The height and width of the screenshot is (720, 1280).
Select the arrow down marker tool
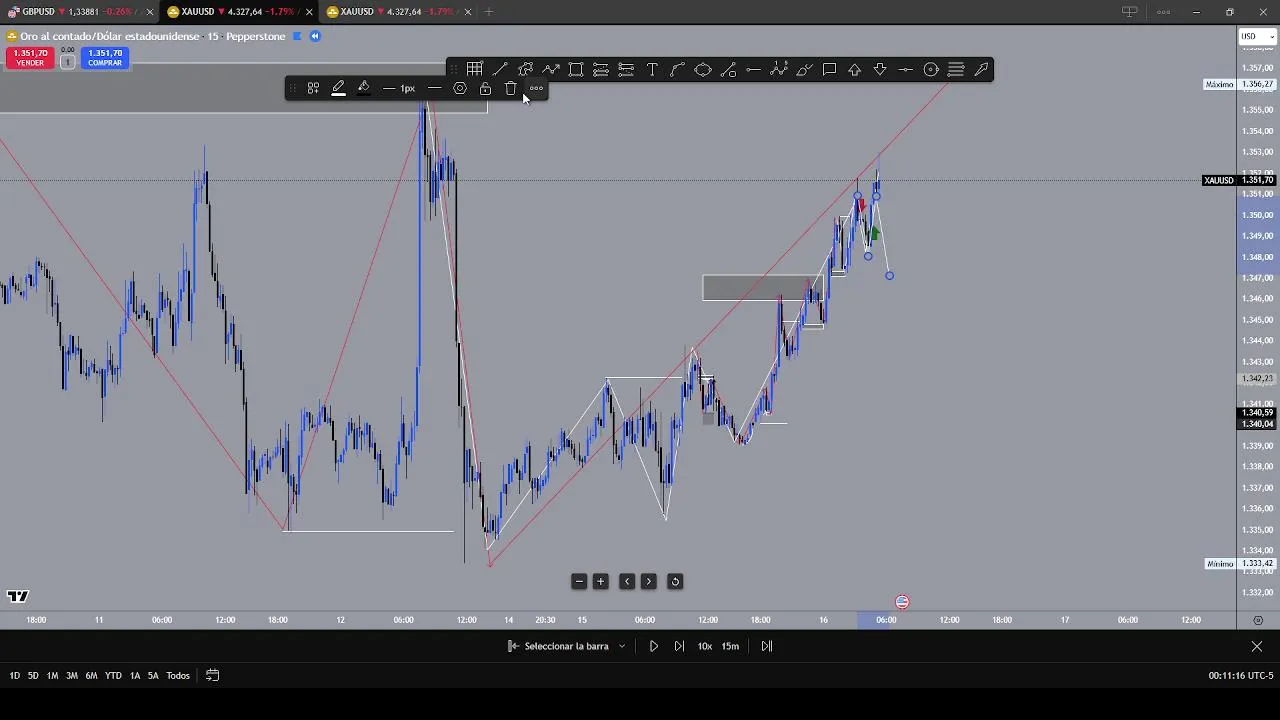[x=880, y=69]
